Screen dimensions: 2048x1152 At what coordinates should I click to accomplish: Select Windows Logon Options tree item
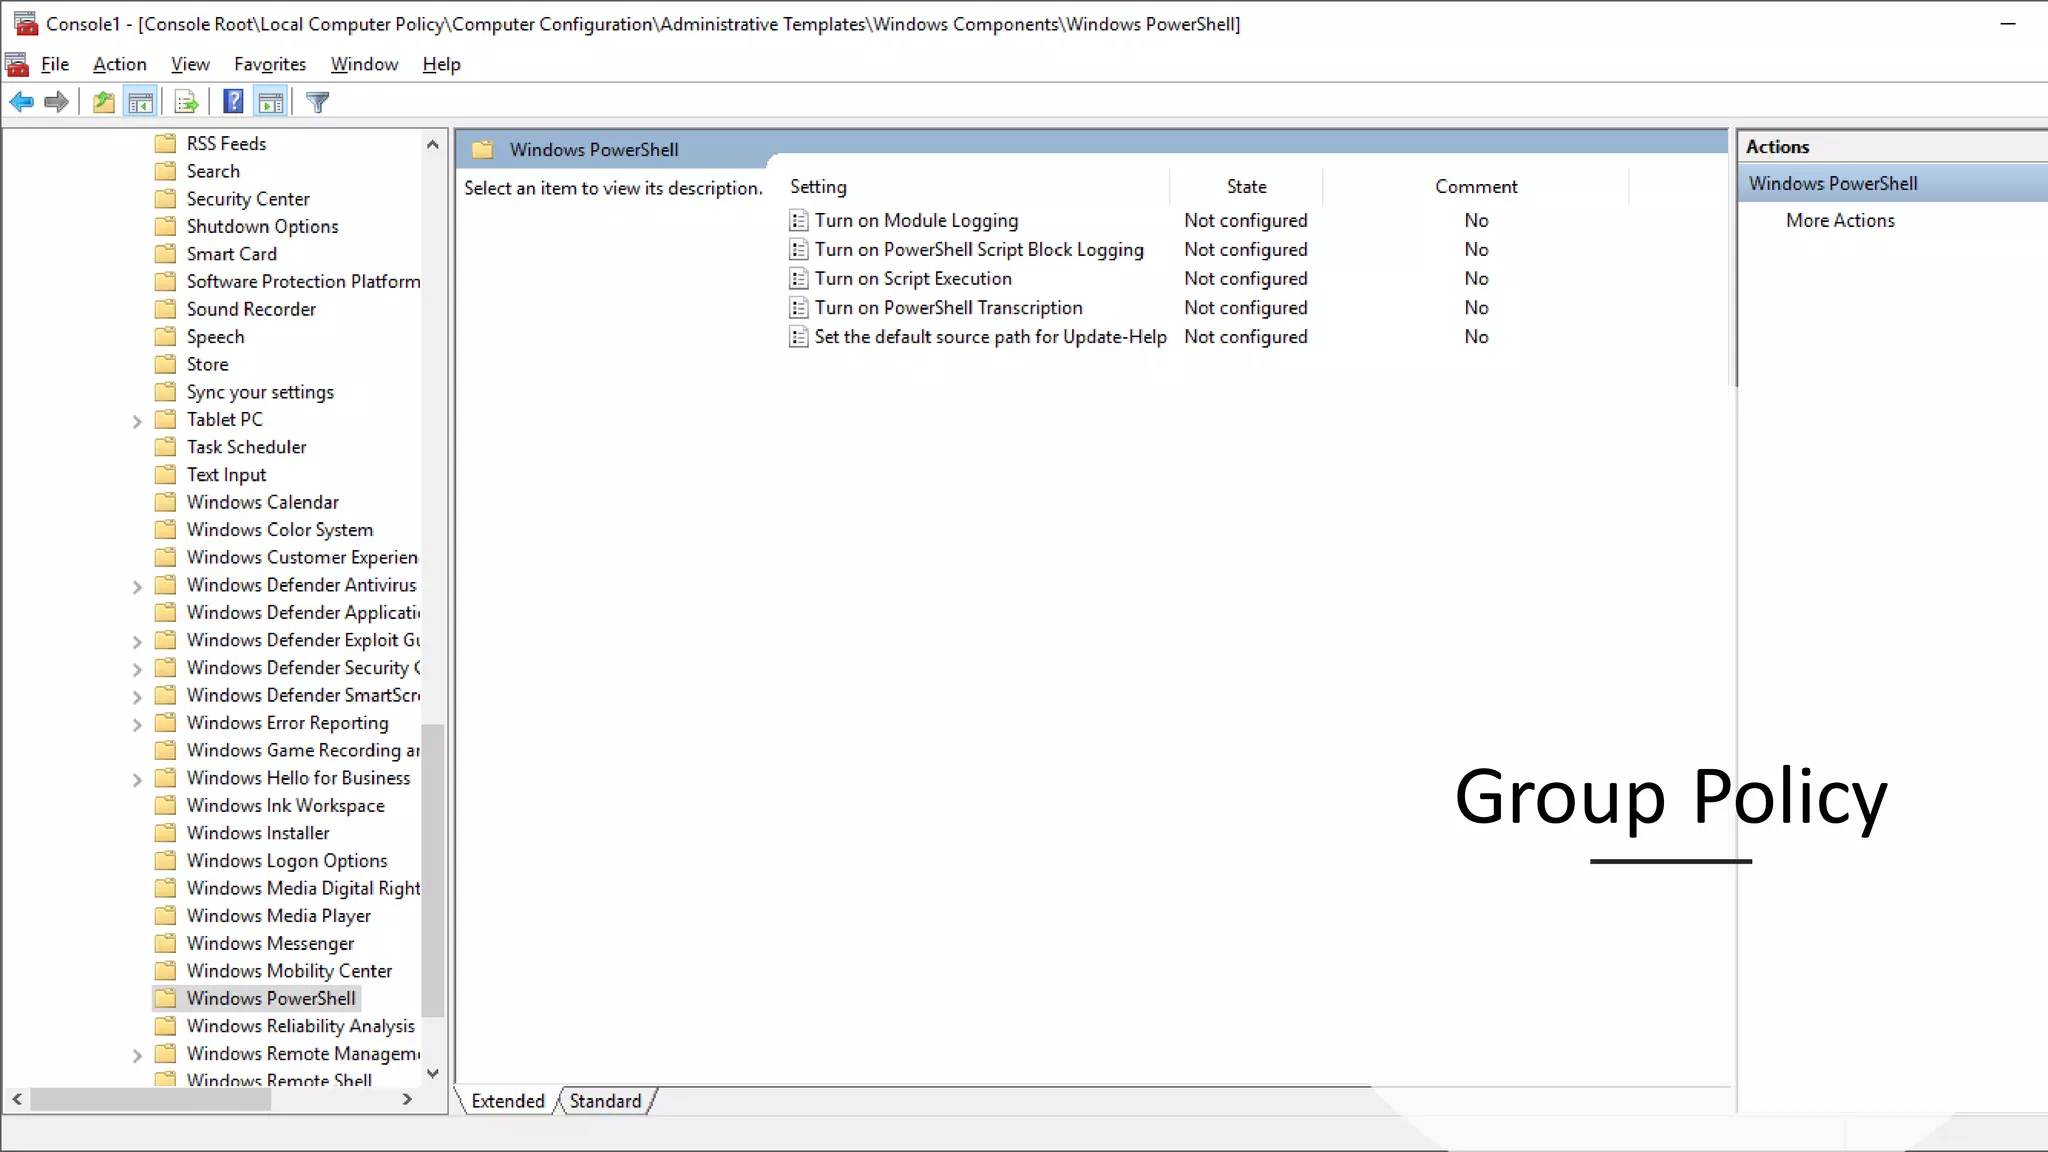point(287,861)
